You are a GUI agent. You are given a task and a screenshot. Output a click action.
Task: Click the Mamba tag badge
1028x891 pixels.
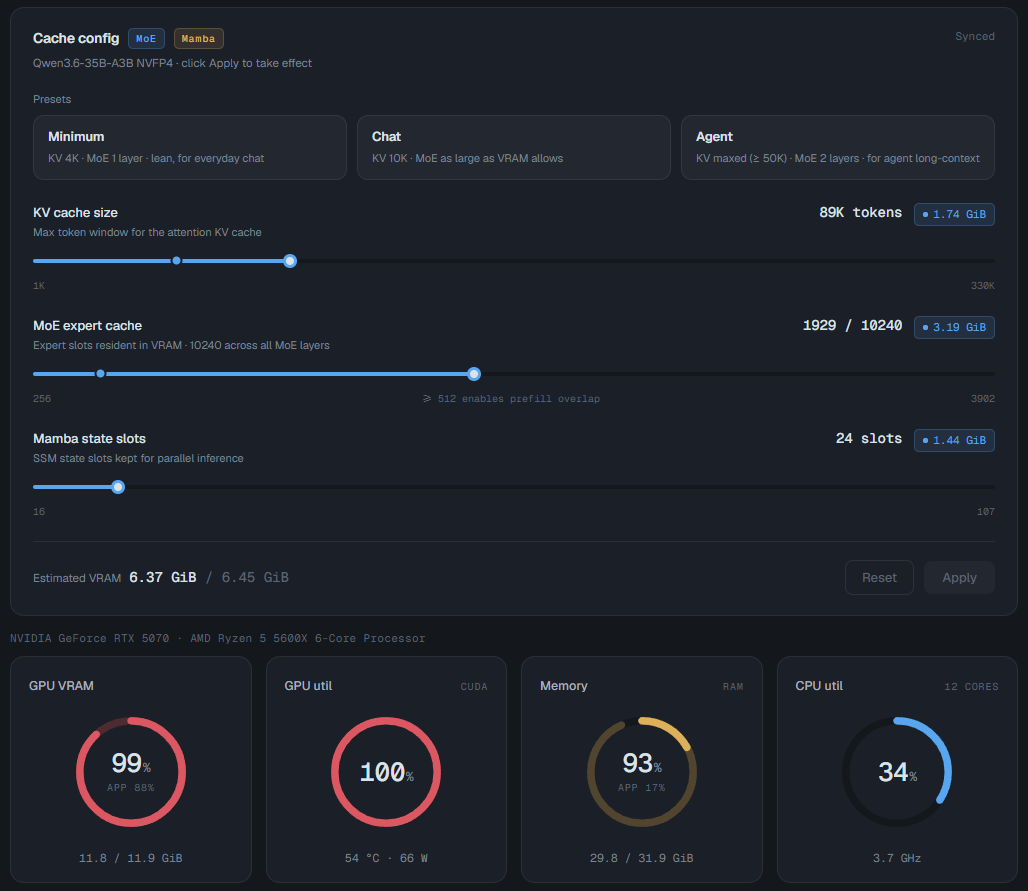[199, 39]
